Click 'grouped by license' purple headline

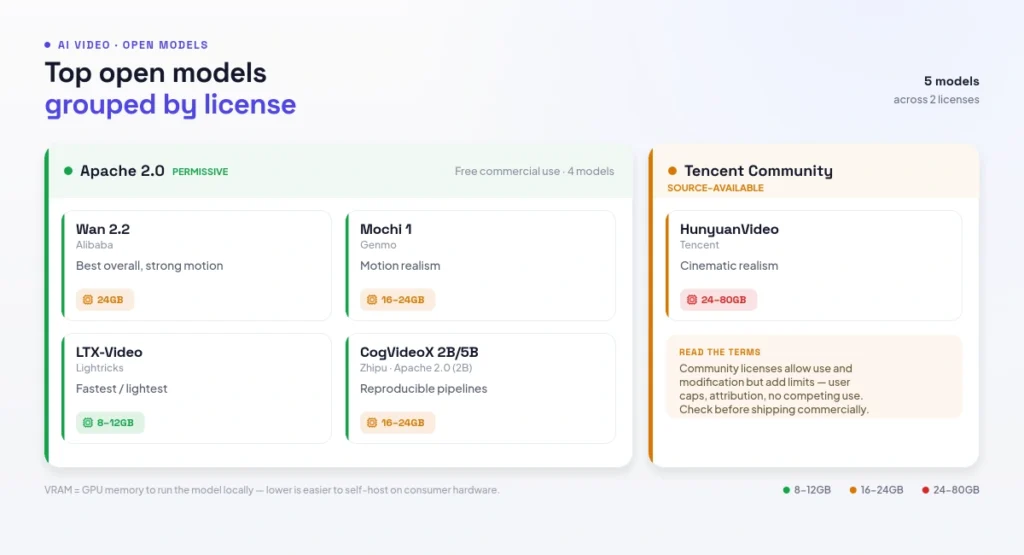coord(170,104)
